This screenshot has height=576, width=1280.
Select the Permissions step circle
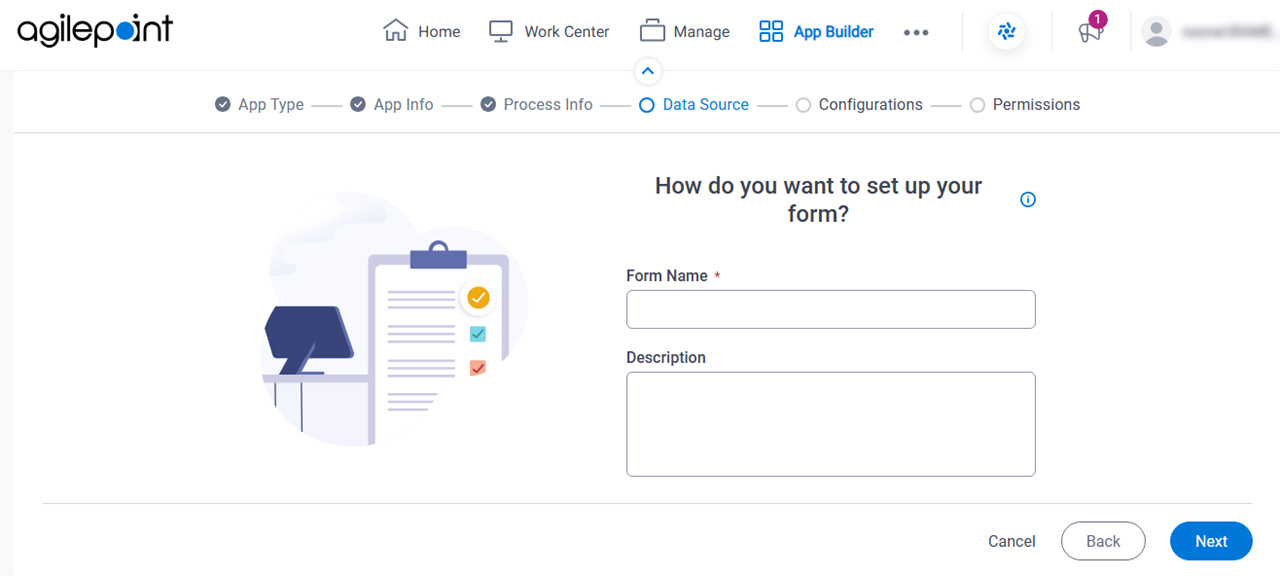click(x=978, y=104)
